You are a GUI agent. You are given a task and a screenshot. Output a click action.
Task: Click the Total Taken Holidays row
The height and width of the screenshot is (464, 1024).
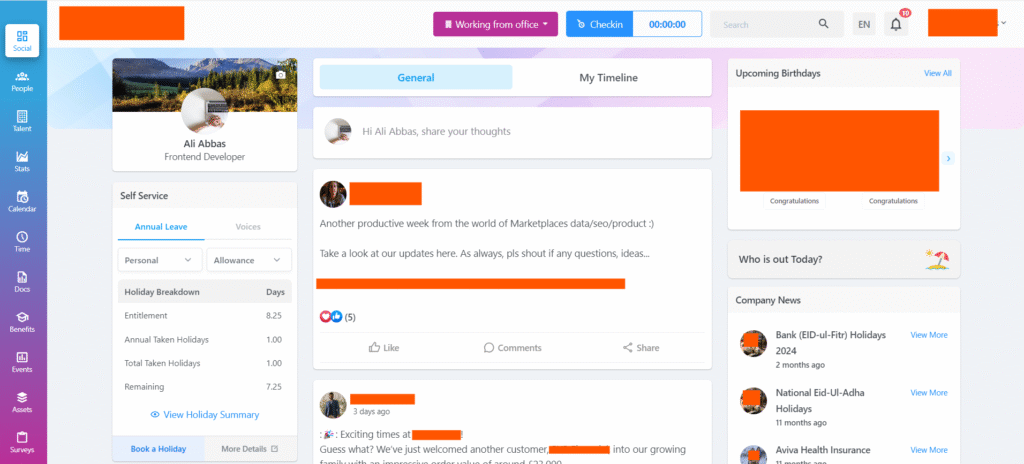tap(204, 363)
